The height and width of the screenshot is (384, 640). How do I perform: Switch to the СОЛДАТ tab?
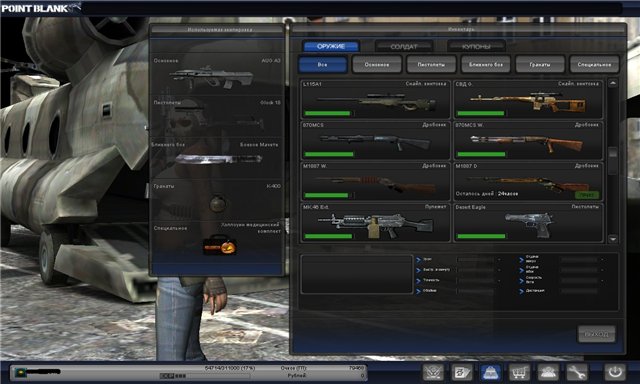coord(404,46)
